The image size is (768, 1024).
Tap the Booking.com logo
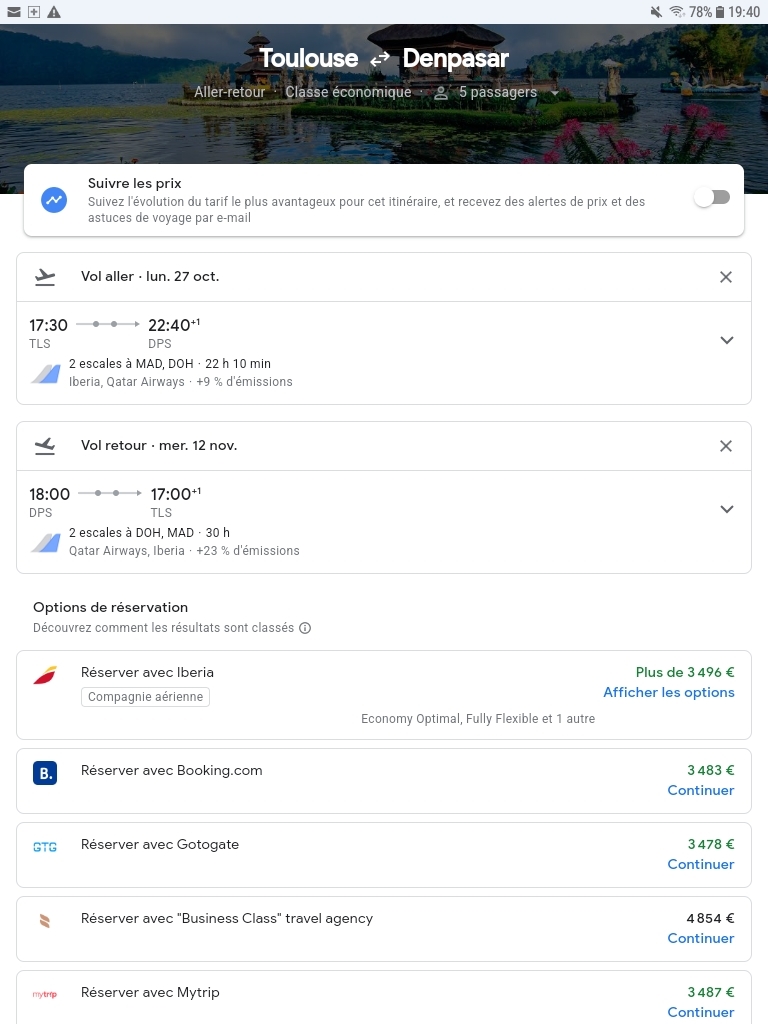click(x=45, y=773)
